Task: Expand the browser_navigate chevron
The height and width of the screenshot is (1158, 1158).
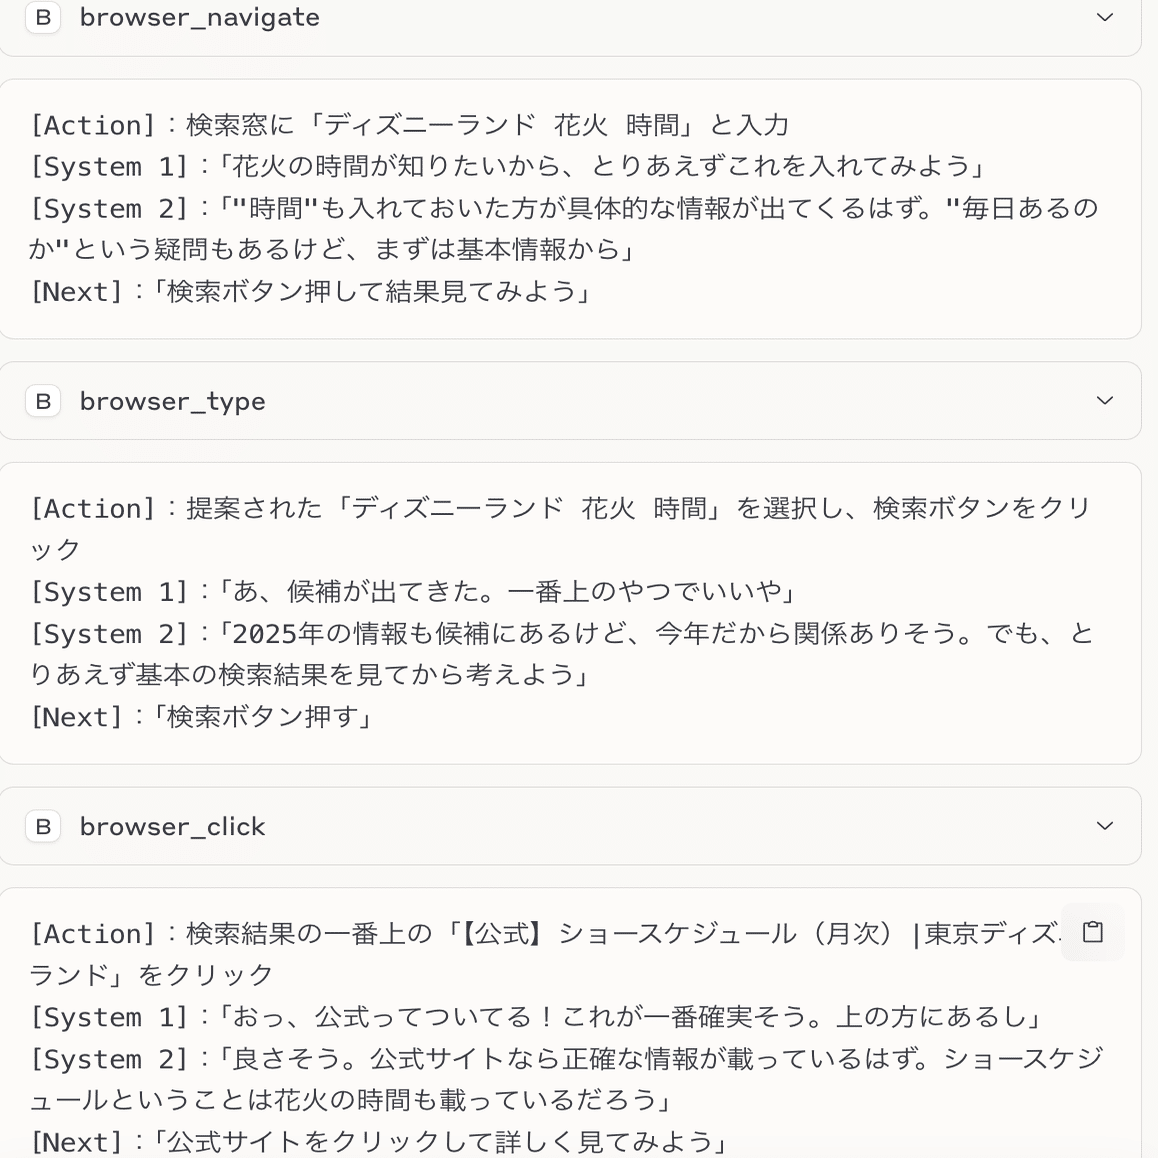Action: click(1105, 17)
